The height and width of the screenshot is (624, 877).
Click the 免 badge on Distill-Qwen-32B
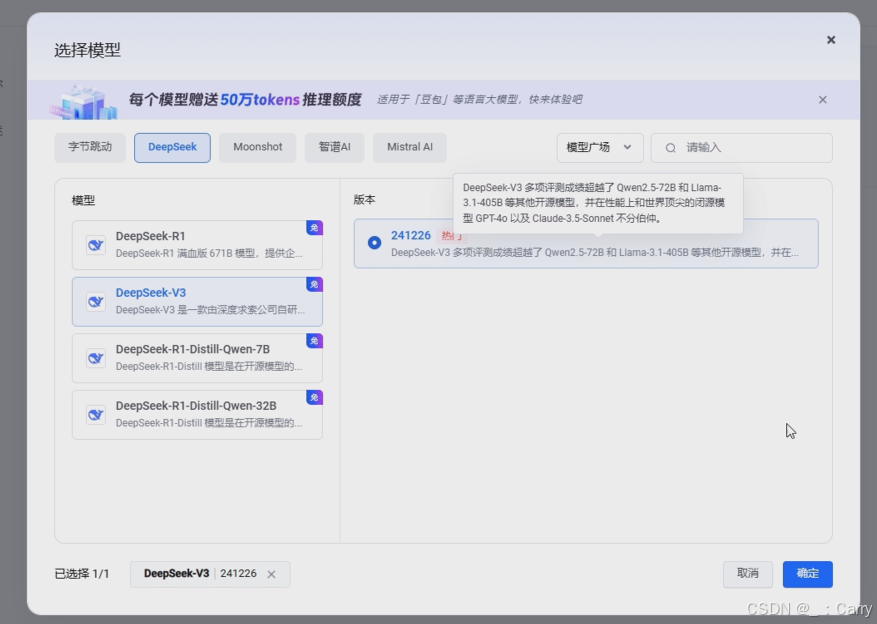coord(314,397)
